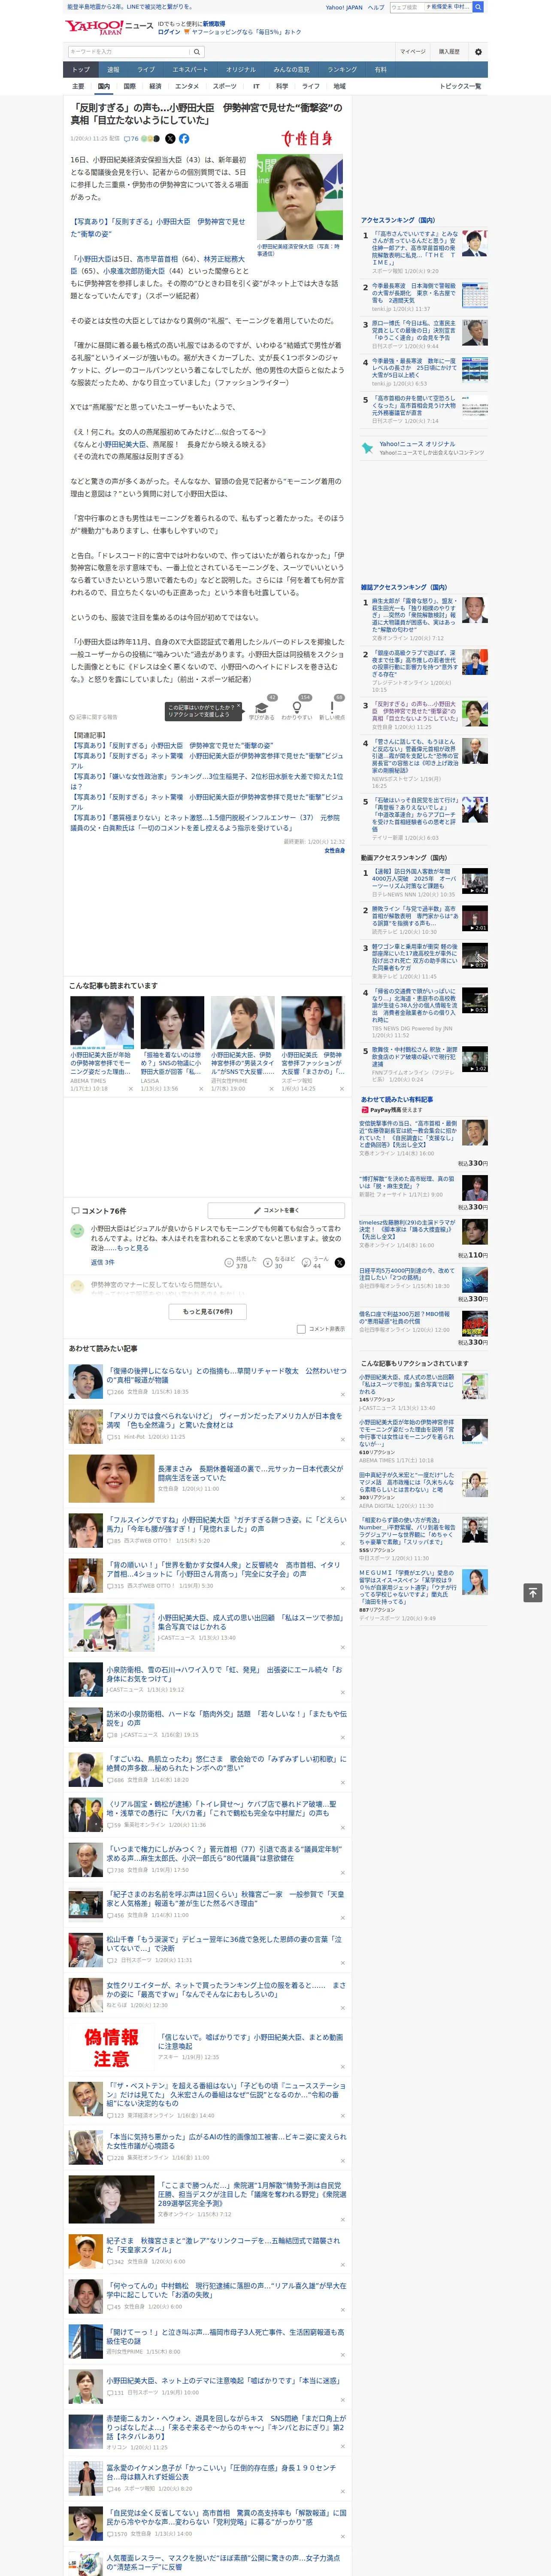Viewport: 551px width, 2576px height.
Task: Share article on X (Twitter) icon
Action: (x=170, y=139)
